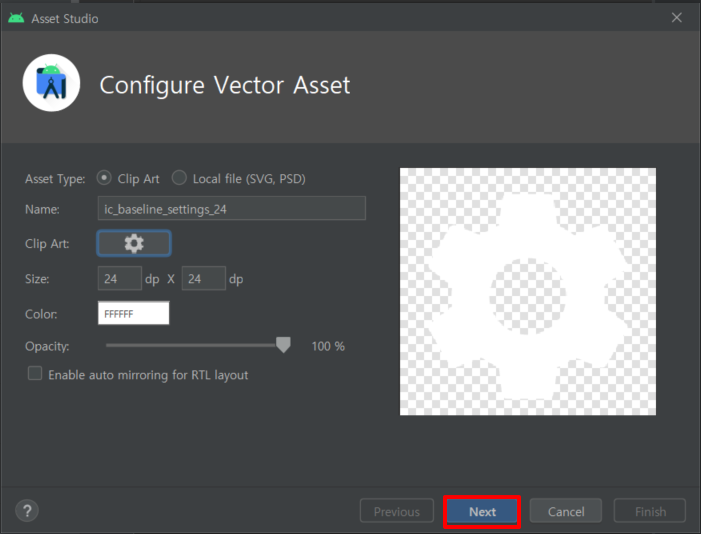The image size is (701, 534).
Task: Click the 100 % opacity value
Action: (x=328, y=346)
